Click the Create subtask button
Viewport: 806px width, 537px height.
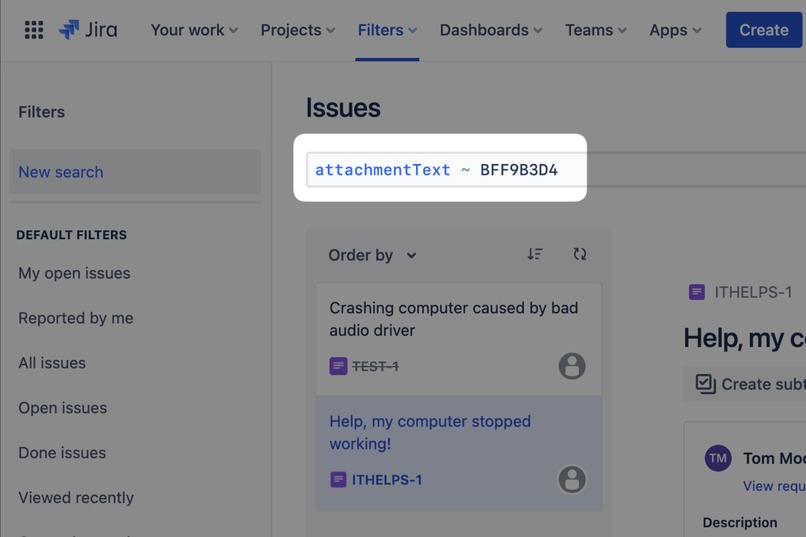click(745, 384)
